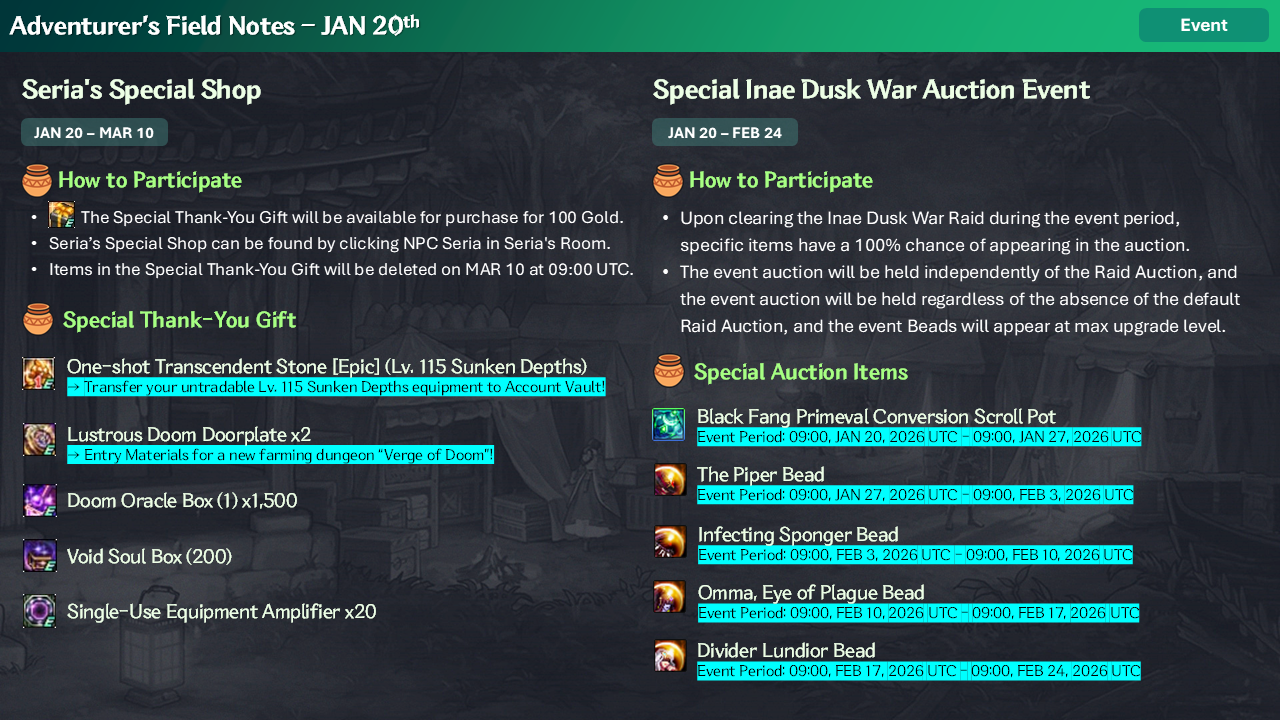Screen dimensions: 1280x720
Task: Click the highlighted Sunken Depths transfer note
Action: [336, 387]
